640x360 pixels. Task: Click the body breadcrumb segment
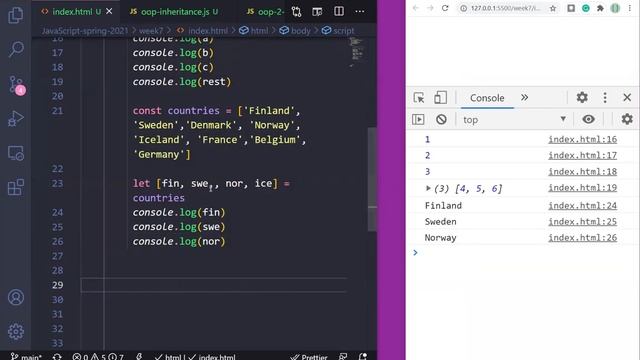coord(296,31)
